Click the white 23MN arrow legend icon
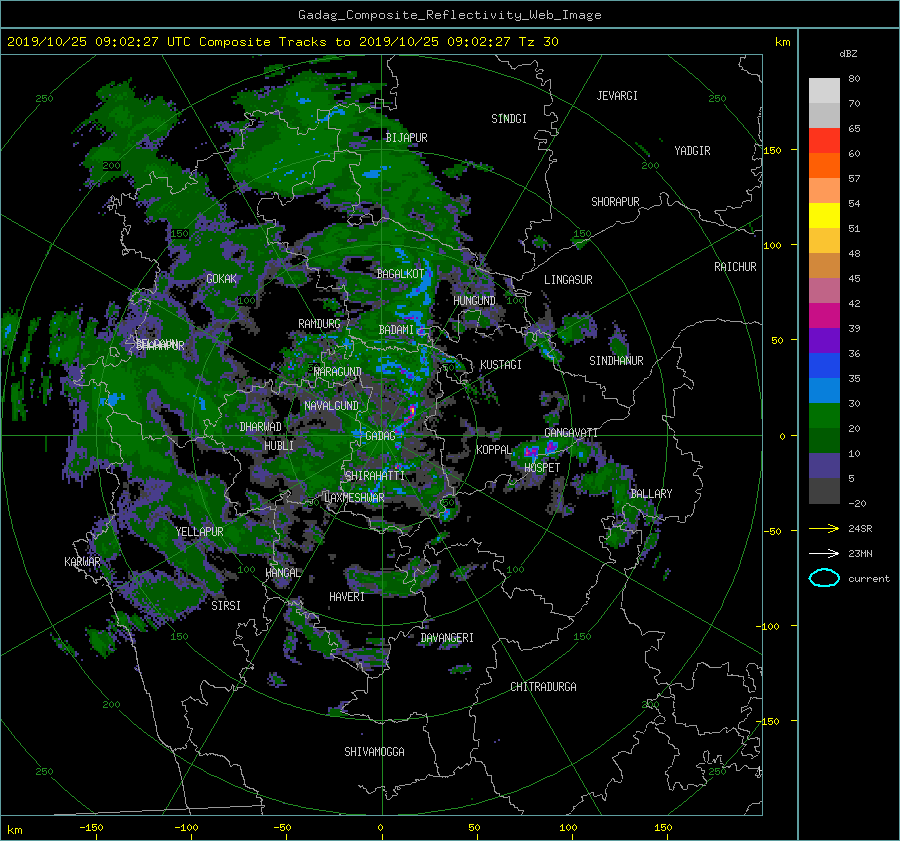The image size is (900, 841). pos(824,553)
